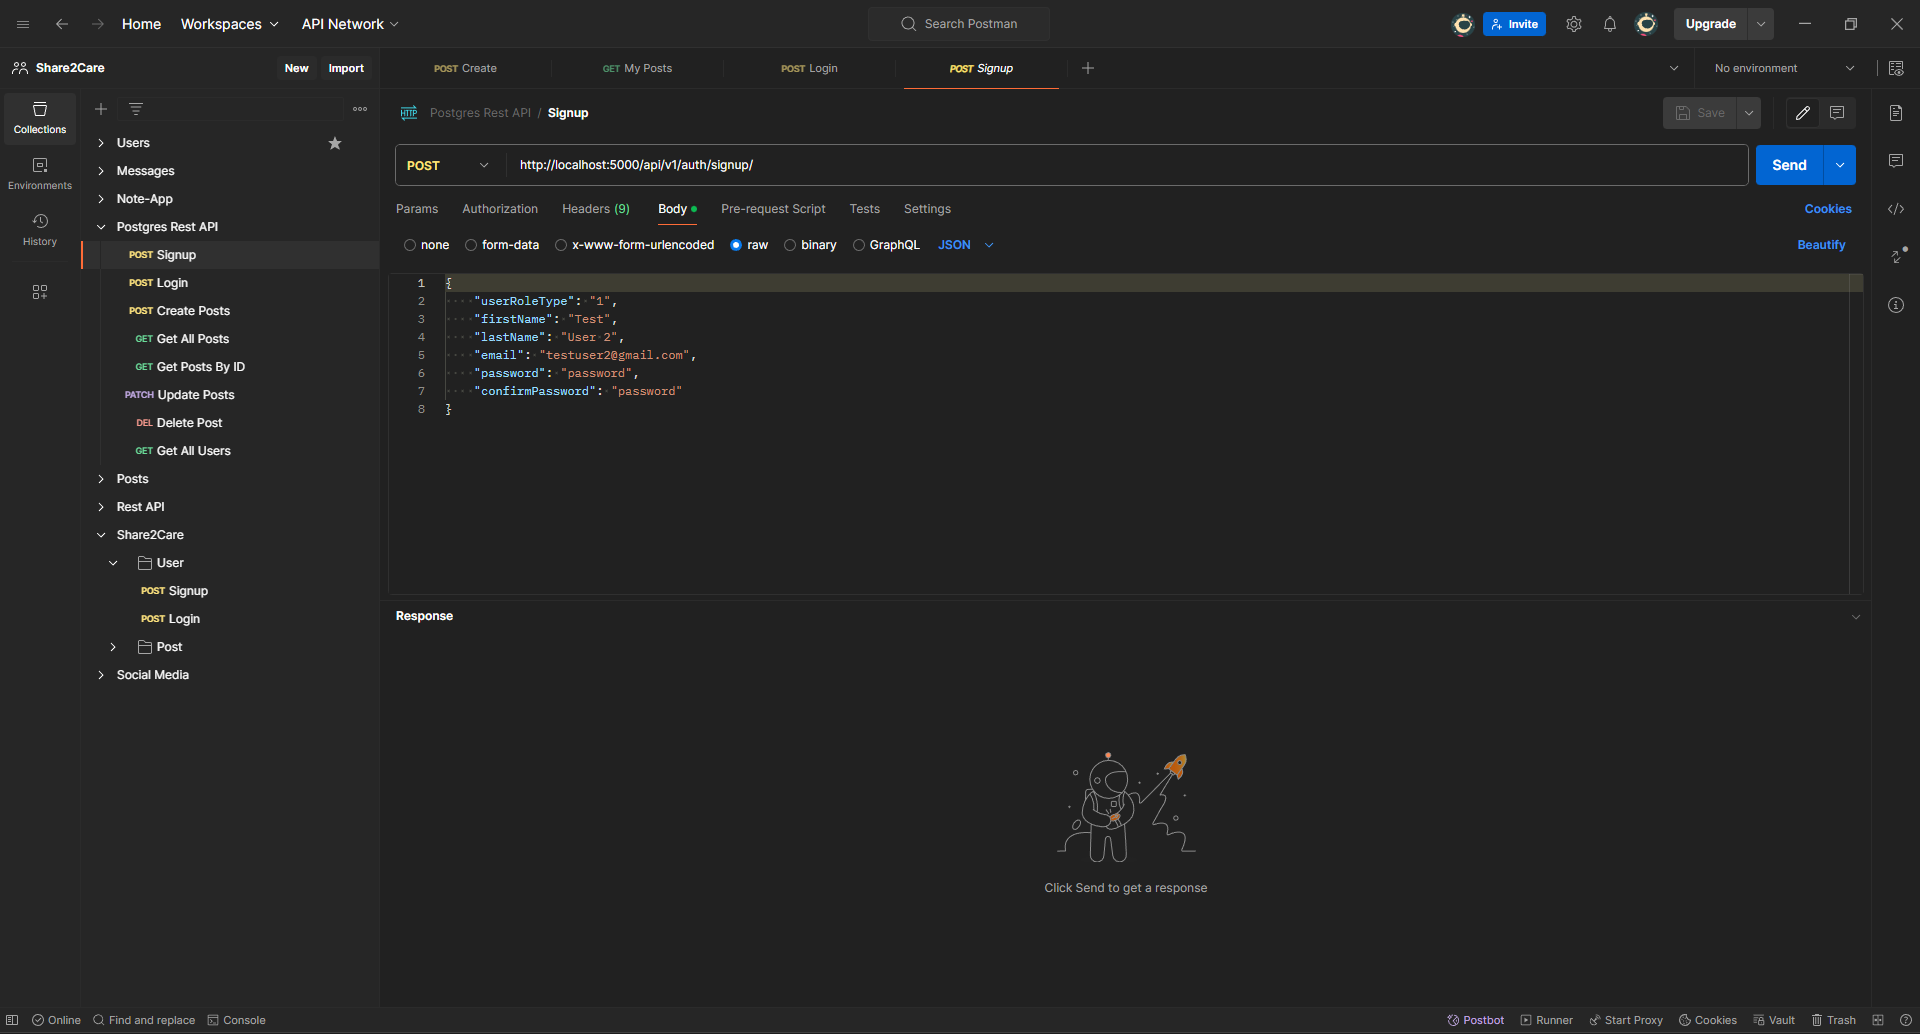1920x1034 pixels.
Task: Go forward with the right arrow
Action: click(x=98, y=24)
